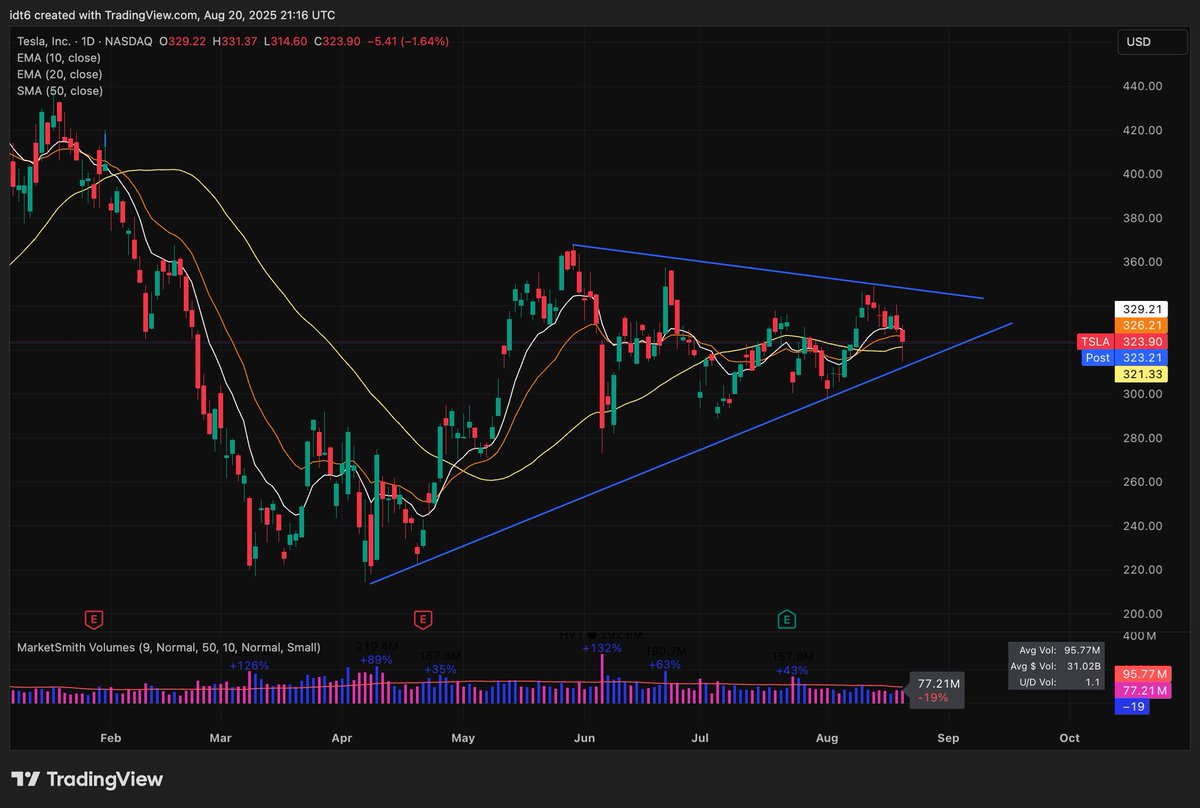Click the Avg Vol: 95.77M stat
This screenshot has height=808, width=1200.
click(x=1060, y=648)
